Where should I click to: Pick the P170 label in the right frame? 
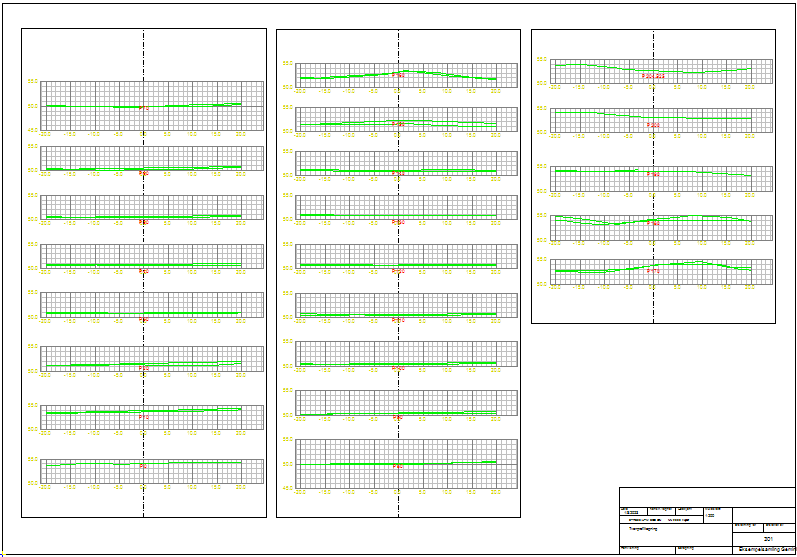653,271
